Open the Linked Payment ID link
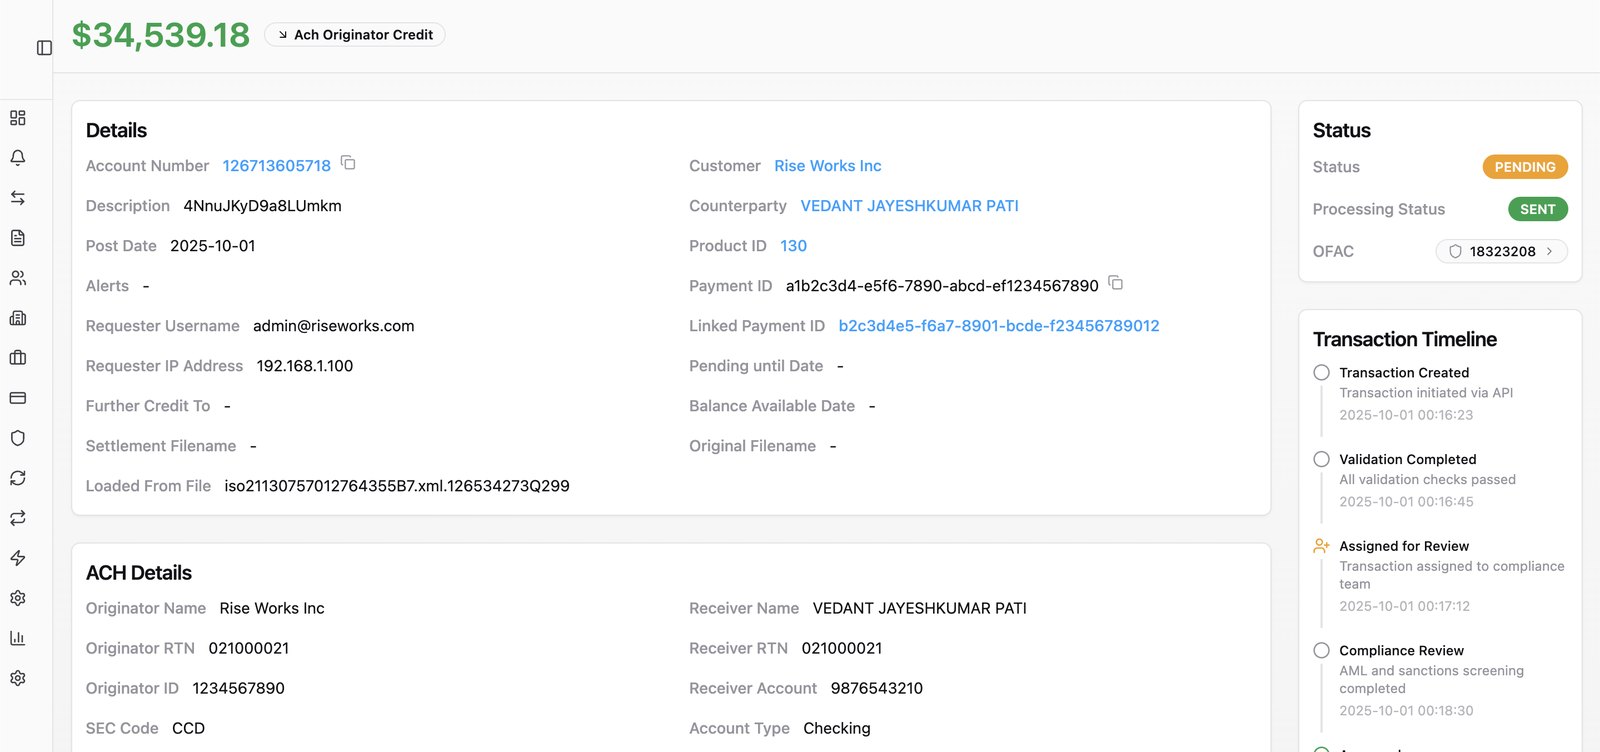This screenshot has height=752, width=1600. pos(999,326)
